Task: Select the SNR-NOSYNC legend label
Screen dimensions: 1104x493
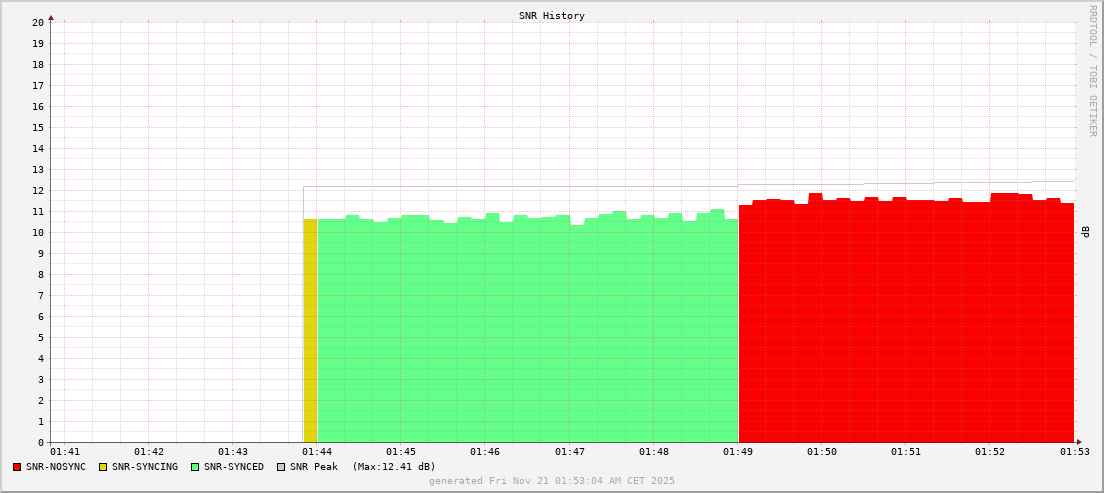Action: pyautogui.click(x=56, y=467)
